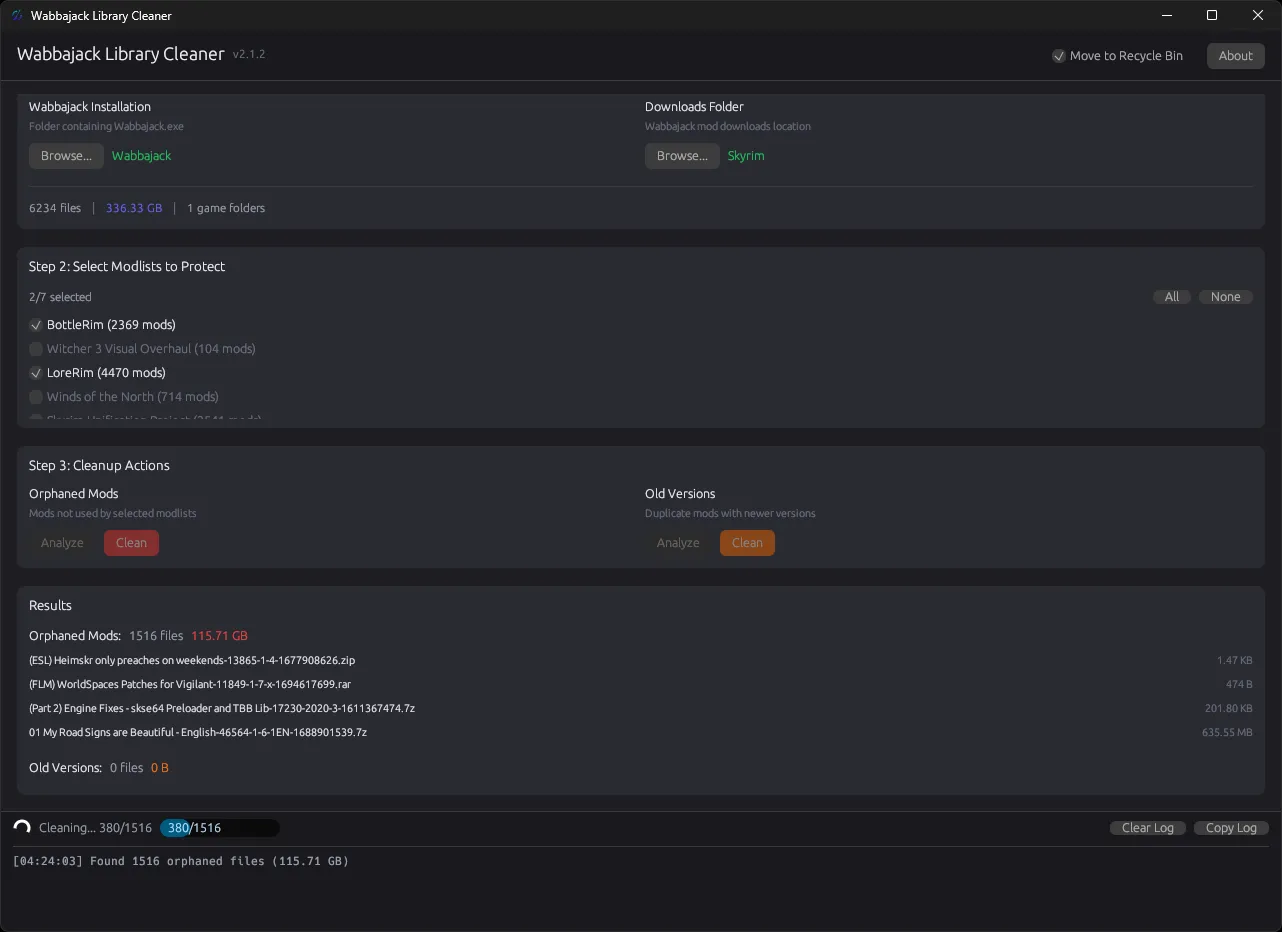This screenshot has width=1282, height=932.
Task: Enable protection for Winds of the North
Action: click(x=36, y=396)
